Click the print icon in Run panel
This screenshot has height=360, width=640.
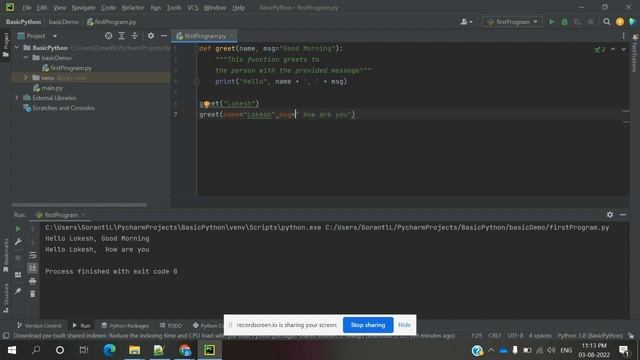point(33,281)
